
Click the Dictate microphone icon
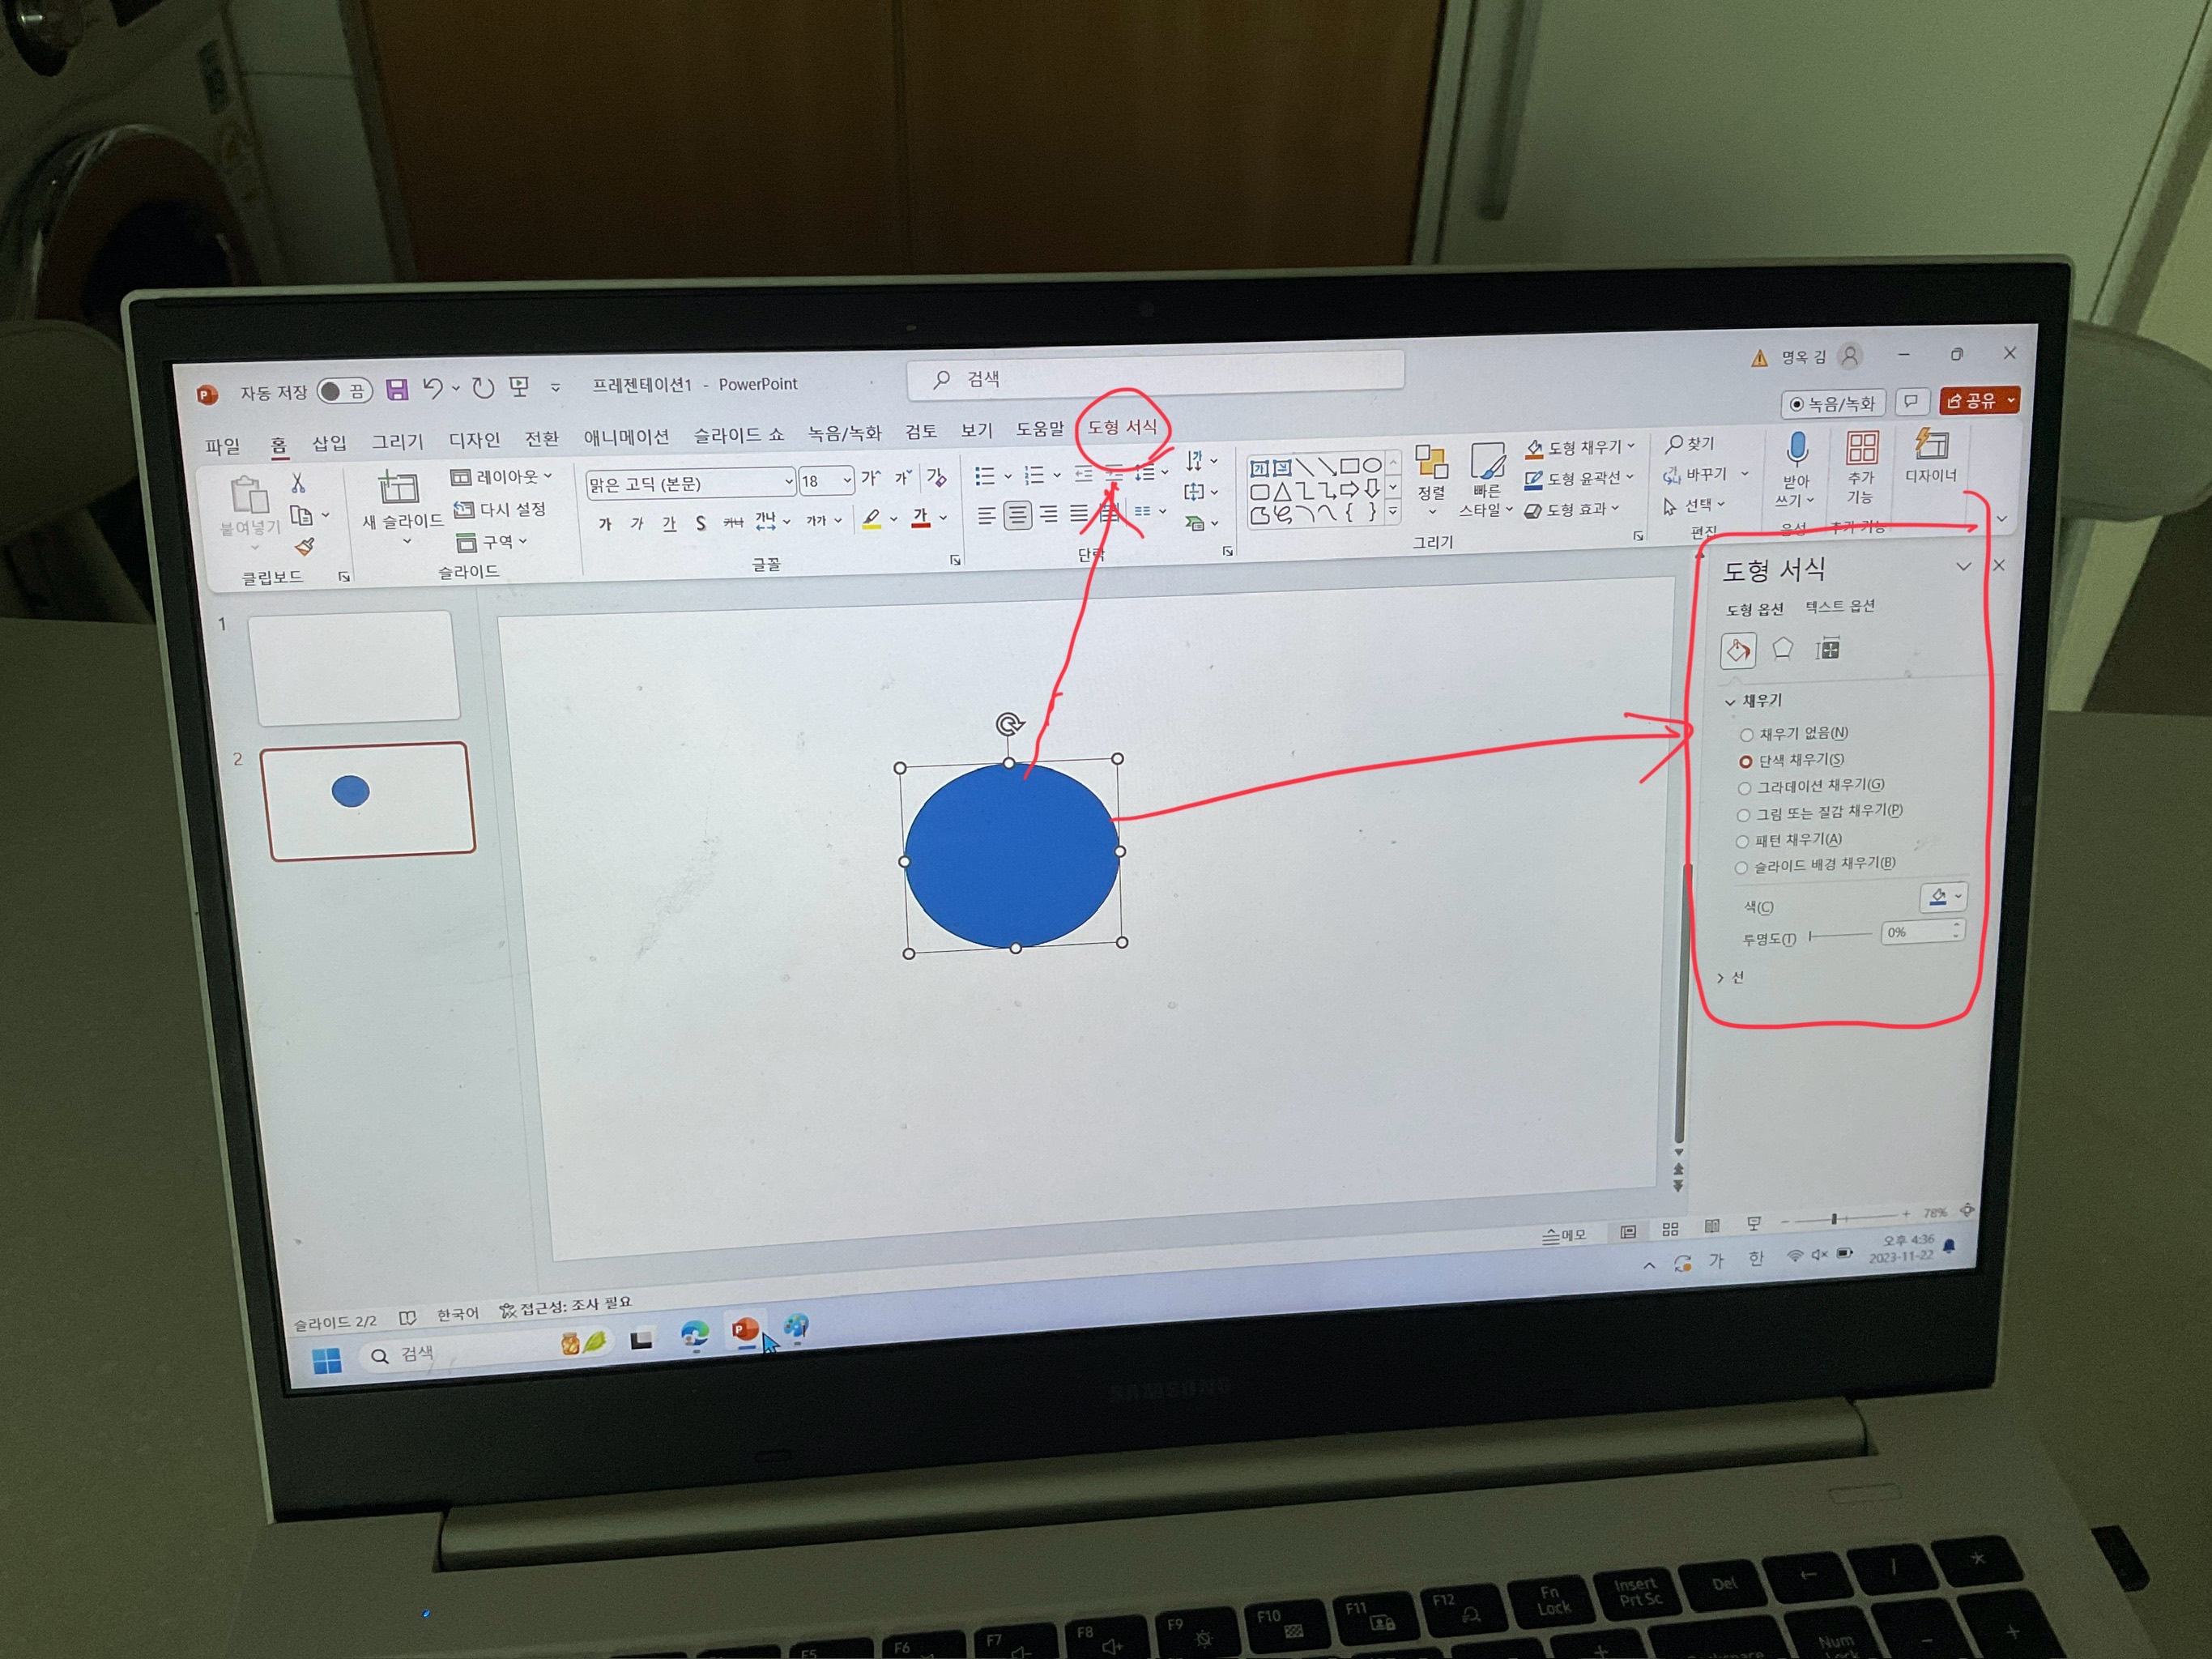click(1797, 450)
